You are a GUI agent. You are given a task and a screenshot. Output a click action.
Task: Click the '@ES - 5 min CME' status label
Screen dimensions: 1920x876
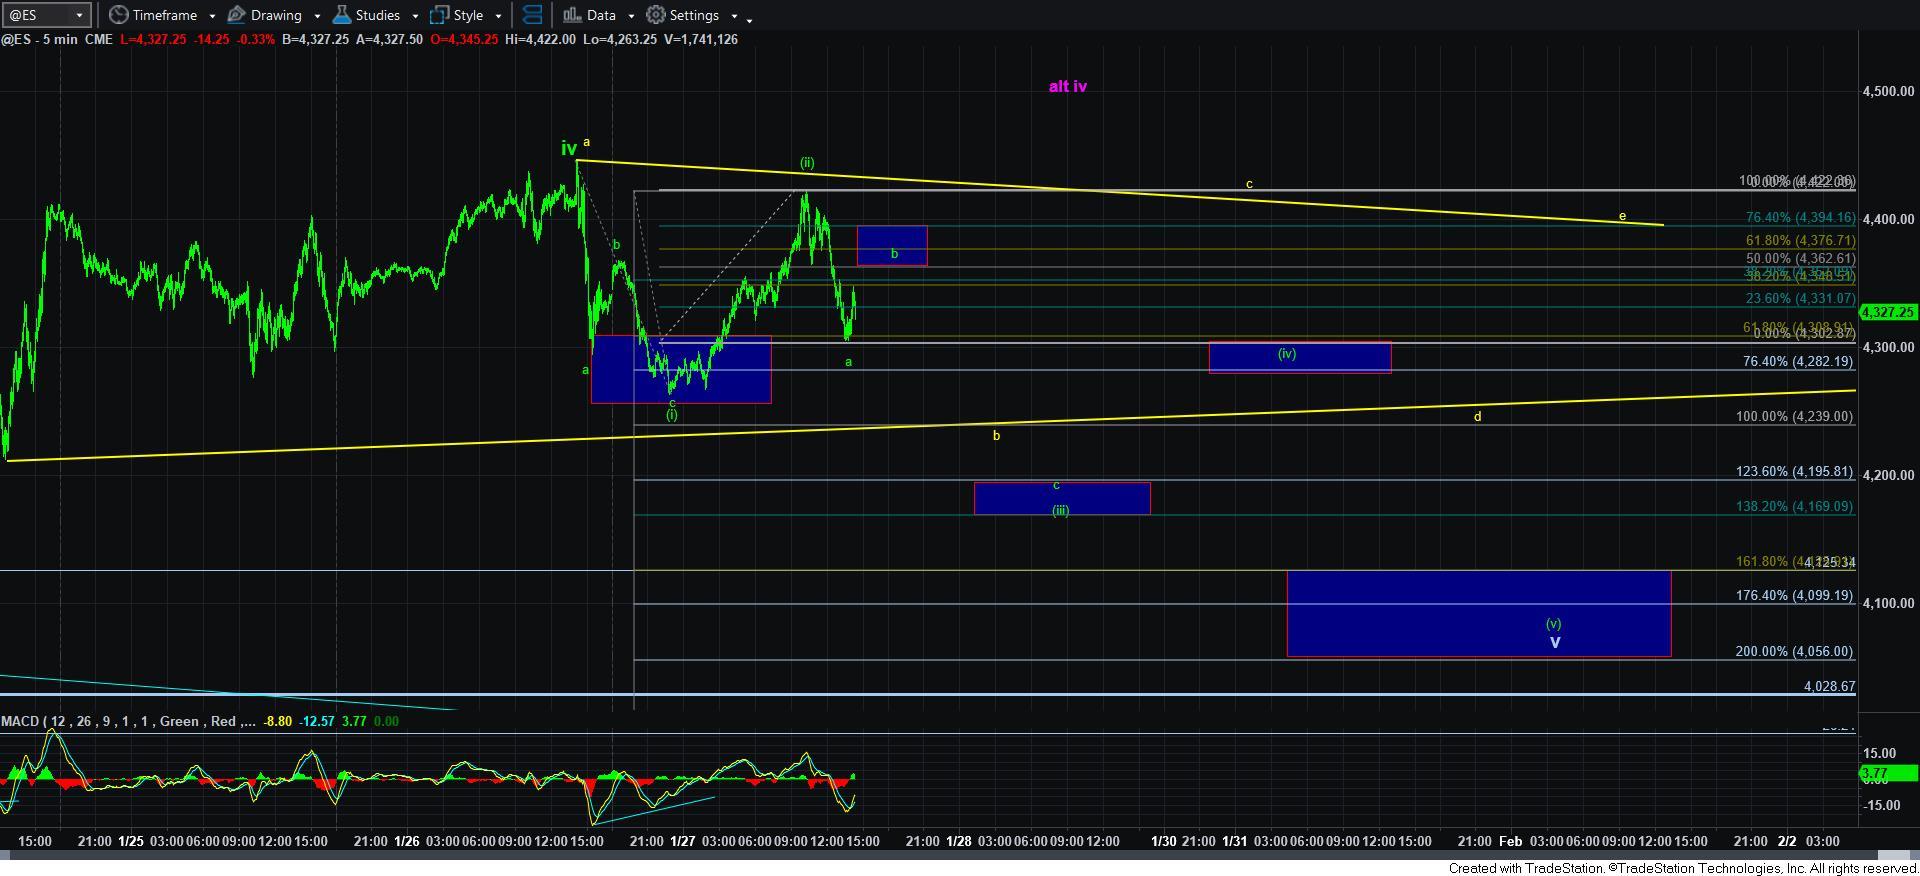pos(56,39)
